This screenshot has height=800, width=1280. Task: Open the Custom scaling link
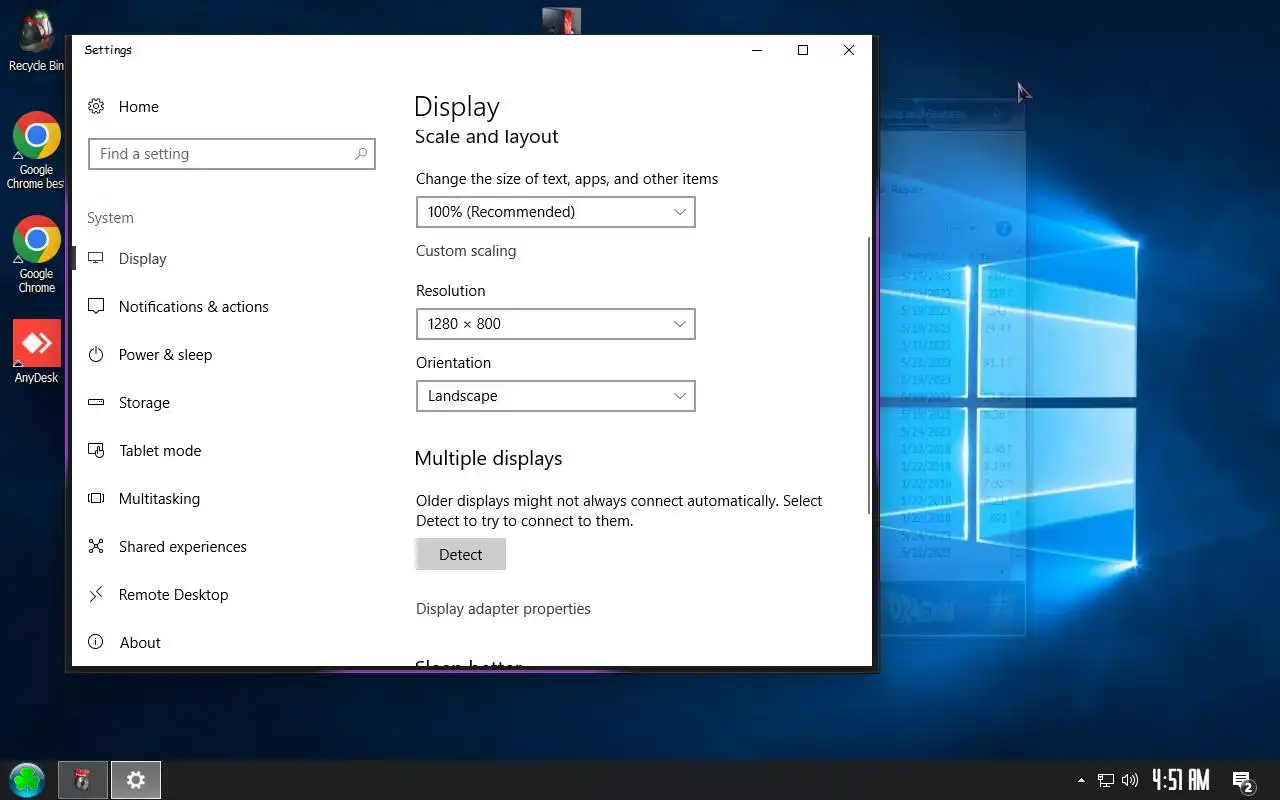click(466, 251)
